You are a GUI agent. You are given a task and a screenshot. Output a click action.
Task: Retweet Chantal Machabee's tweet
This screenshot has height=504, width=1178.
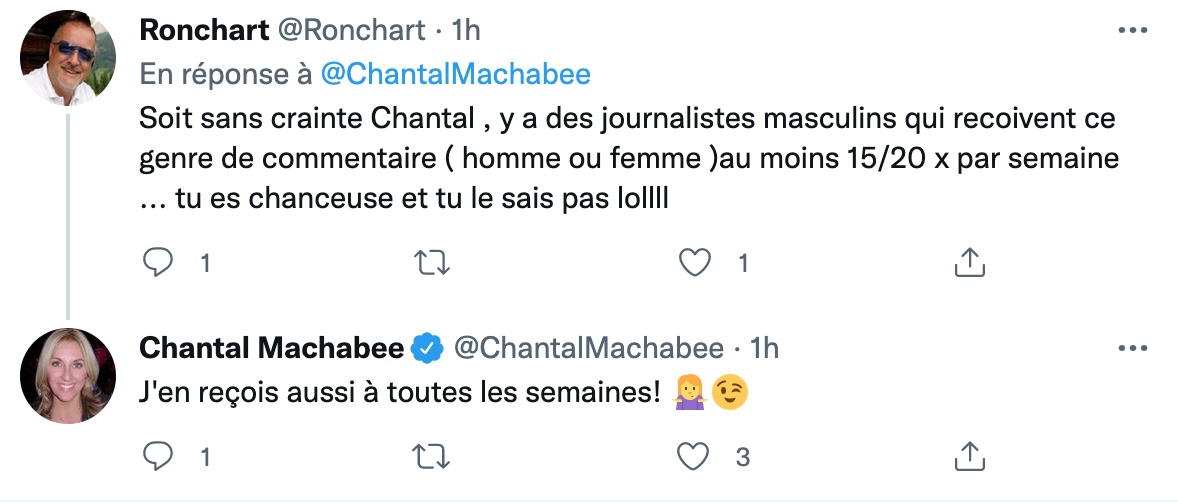(431, 457)
